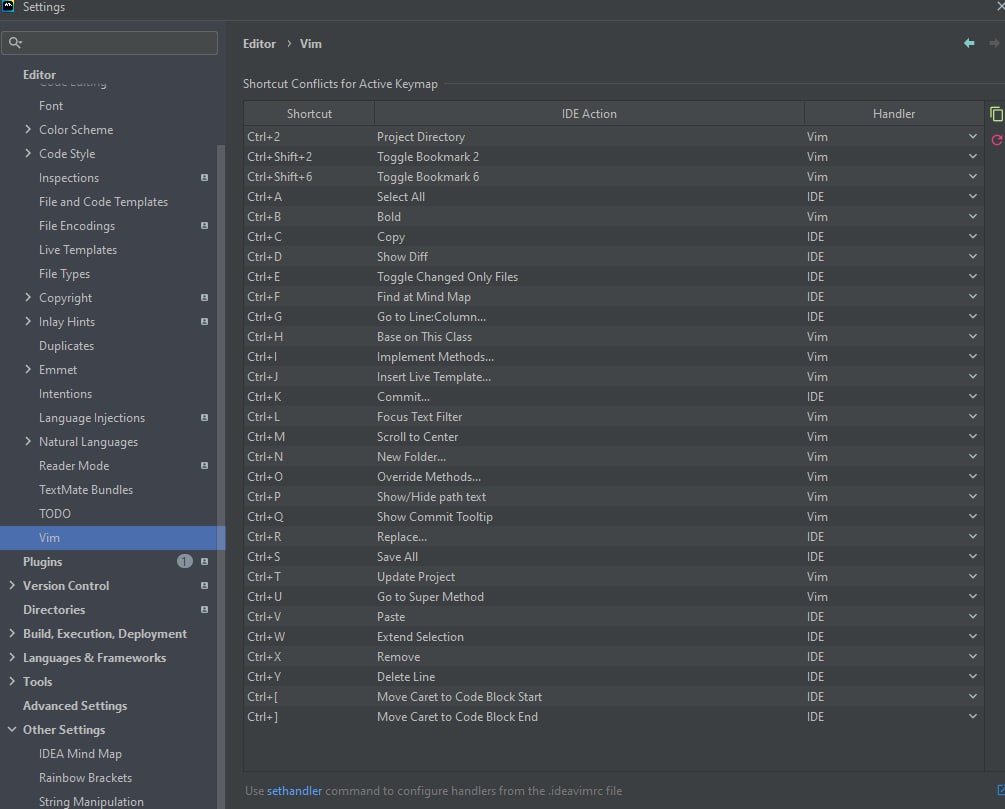Screen dimensions: 1005x809
Task: Click the update count badge beside Plugins
Action: [x=184, y=562]
